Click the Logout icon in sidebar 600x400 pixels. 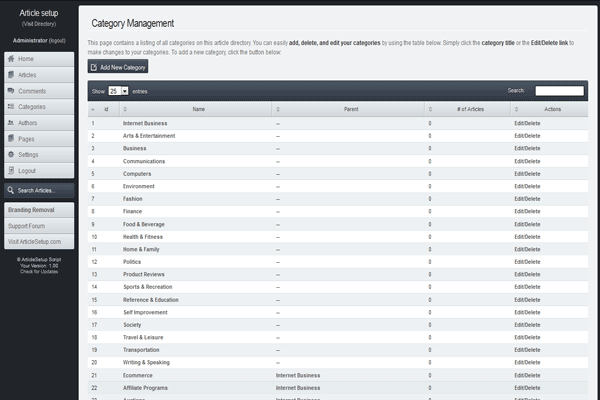point(11,171)
